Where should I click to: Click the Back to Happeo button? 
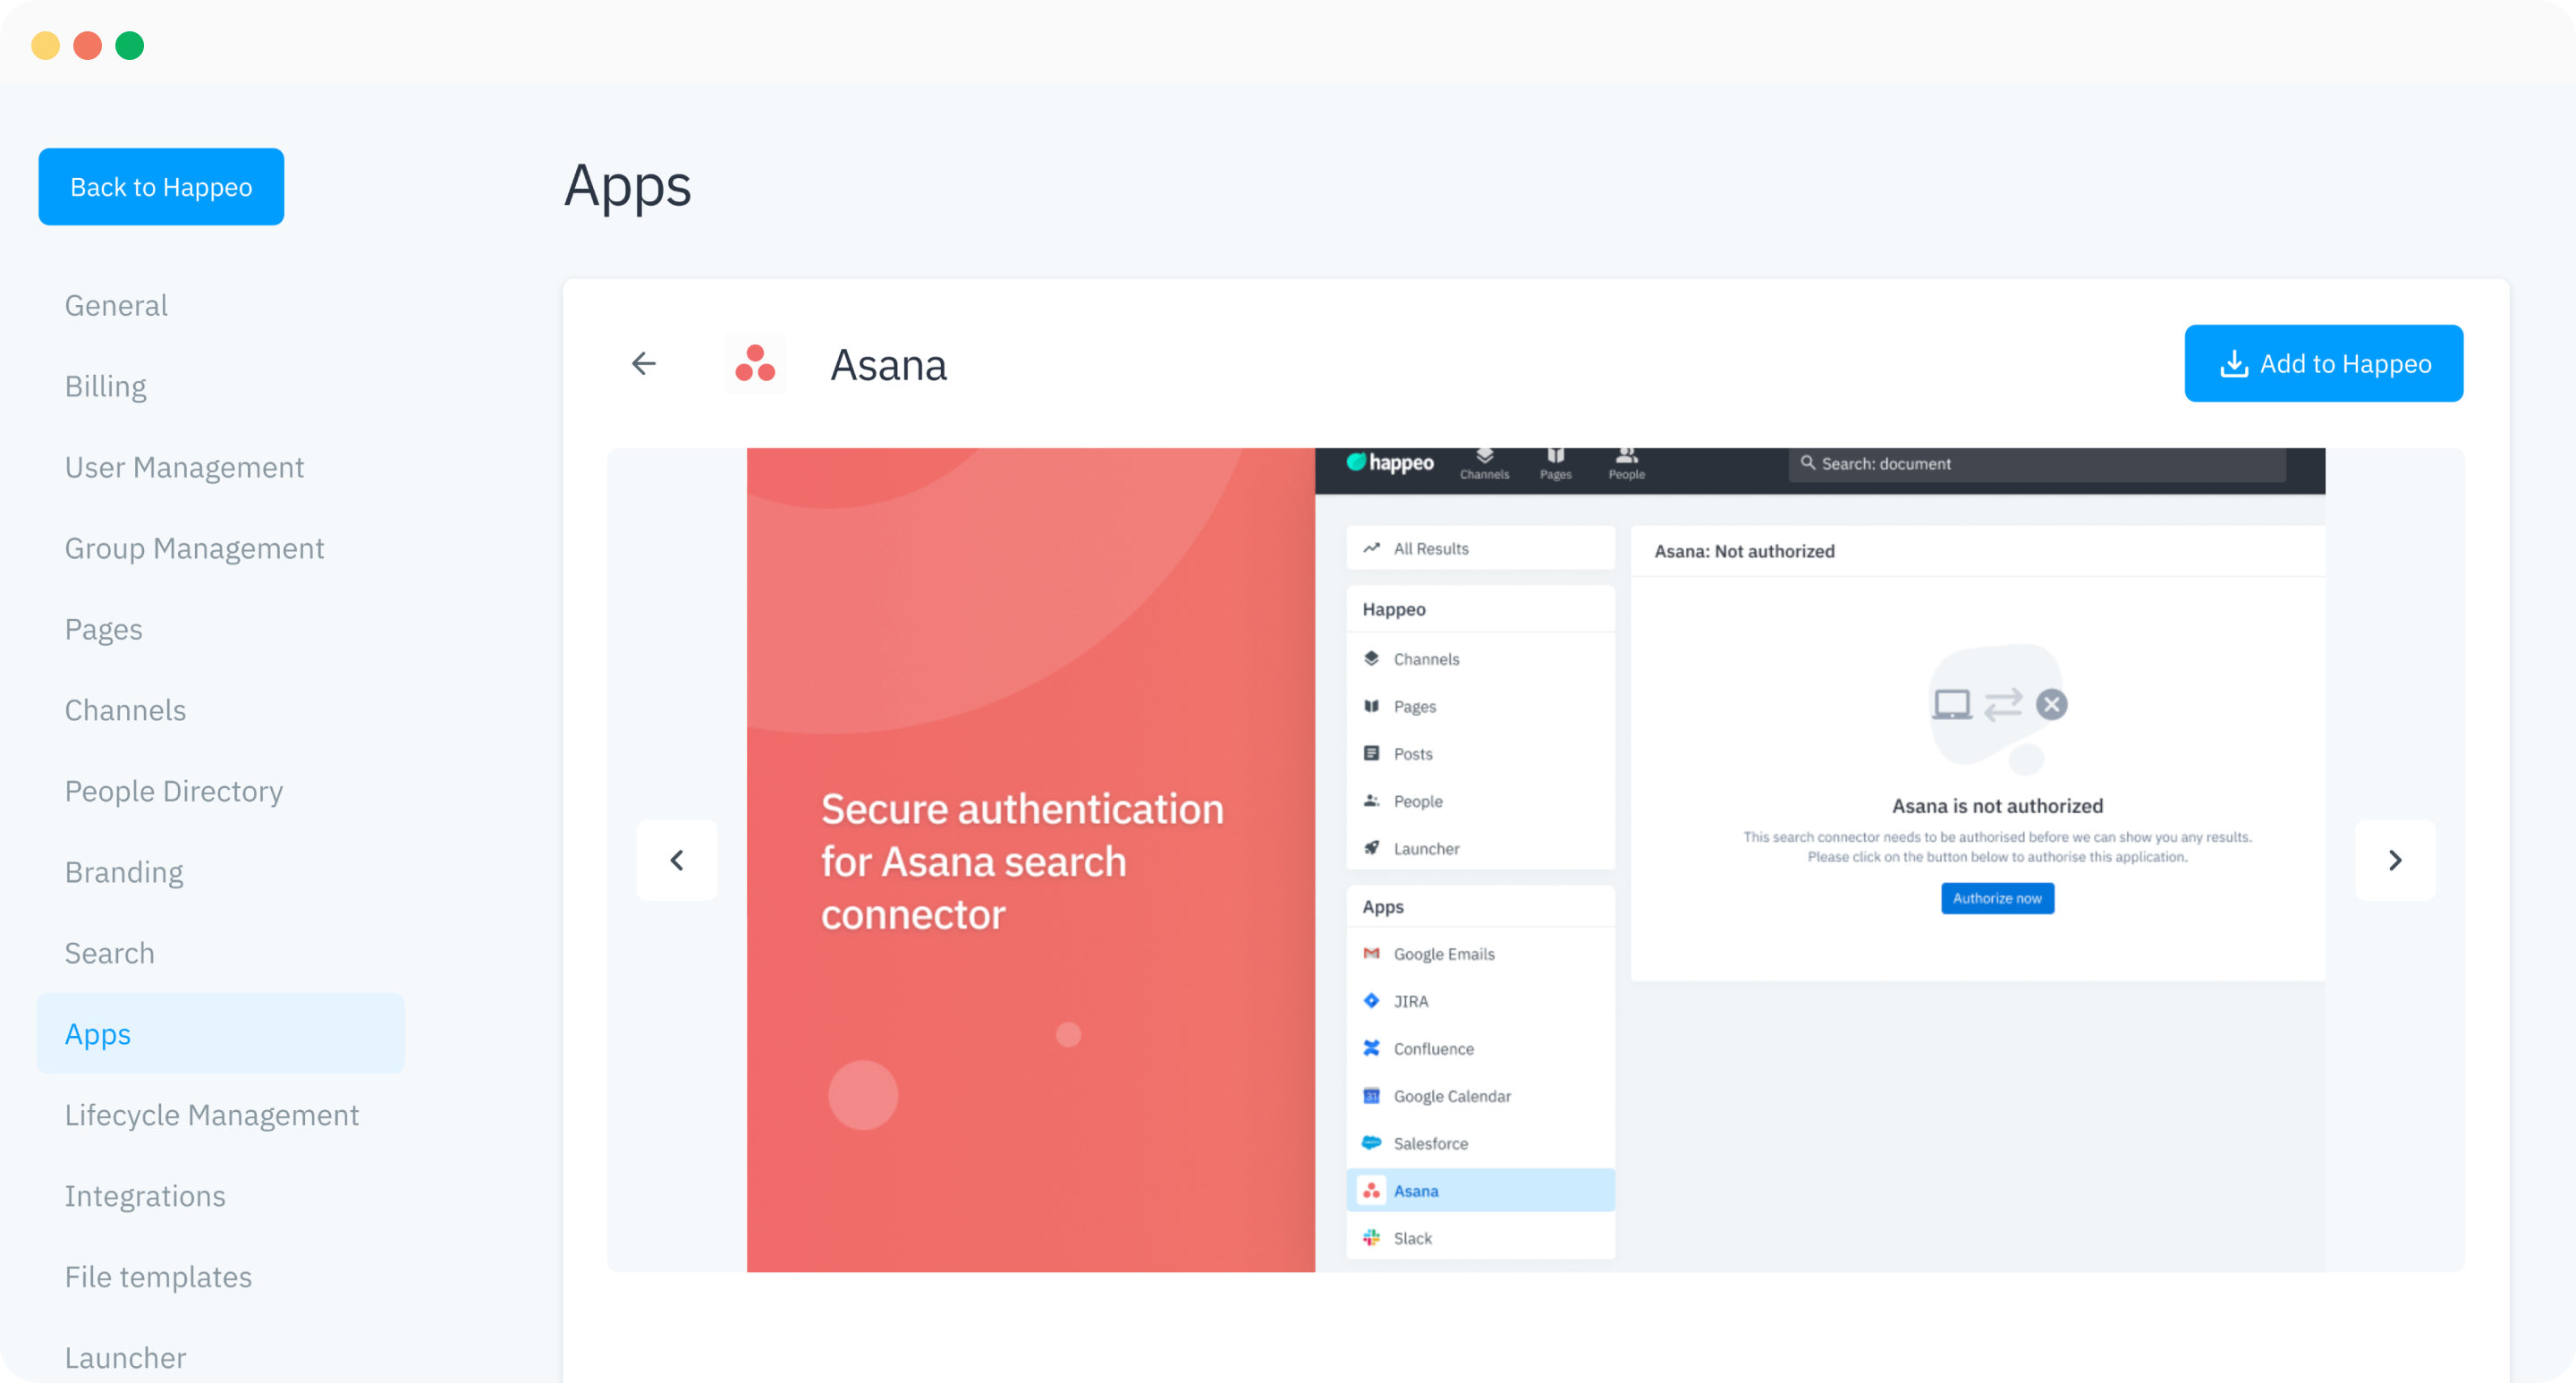coord(161,187)
